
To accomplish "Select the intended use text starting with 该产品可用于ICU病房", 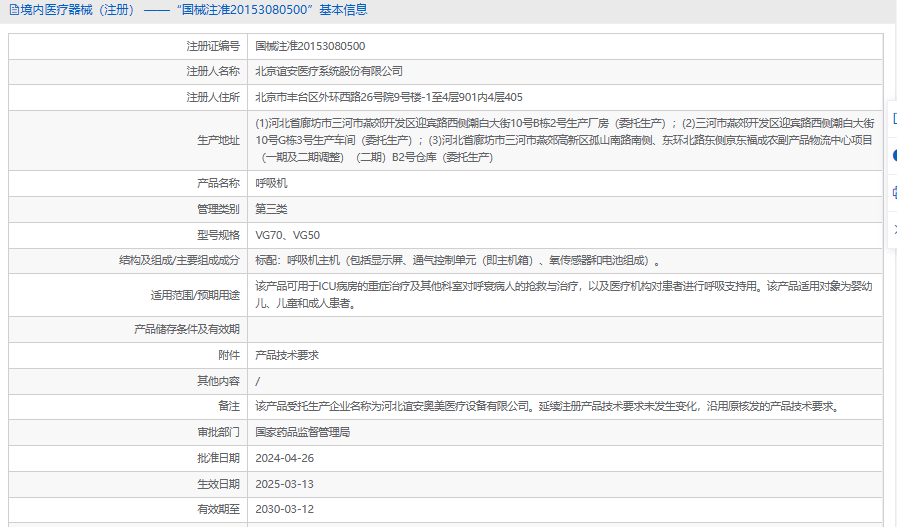I will click(x=563, y=295).
